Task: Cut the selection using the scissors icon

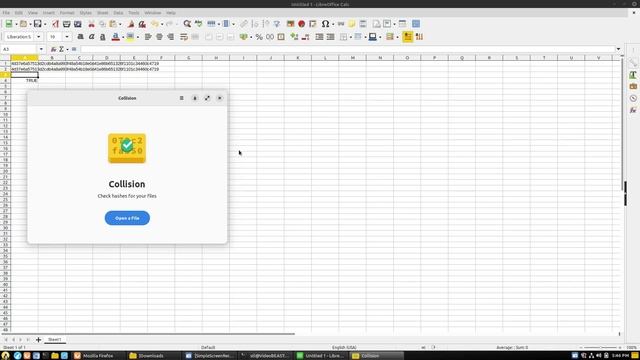Action: 91,24
